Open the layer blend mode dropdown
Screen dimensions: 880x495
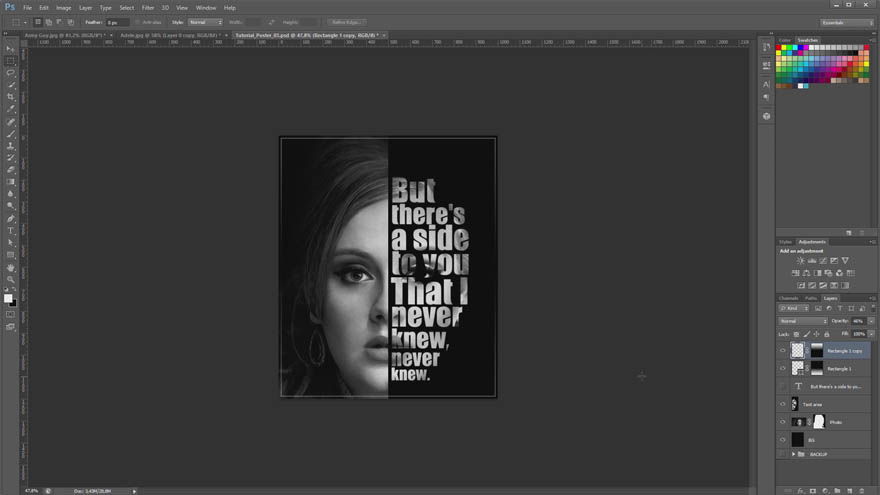pyautogui.click(x=803, y=321)
